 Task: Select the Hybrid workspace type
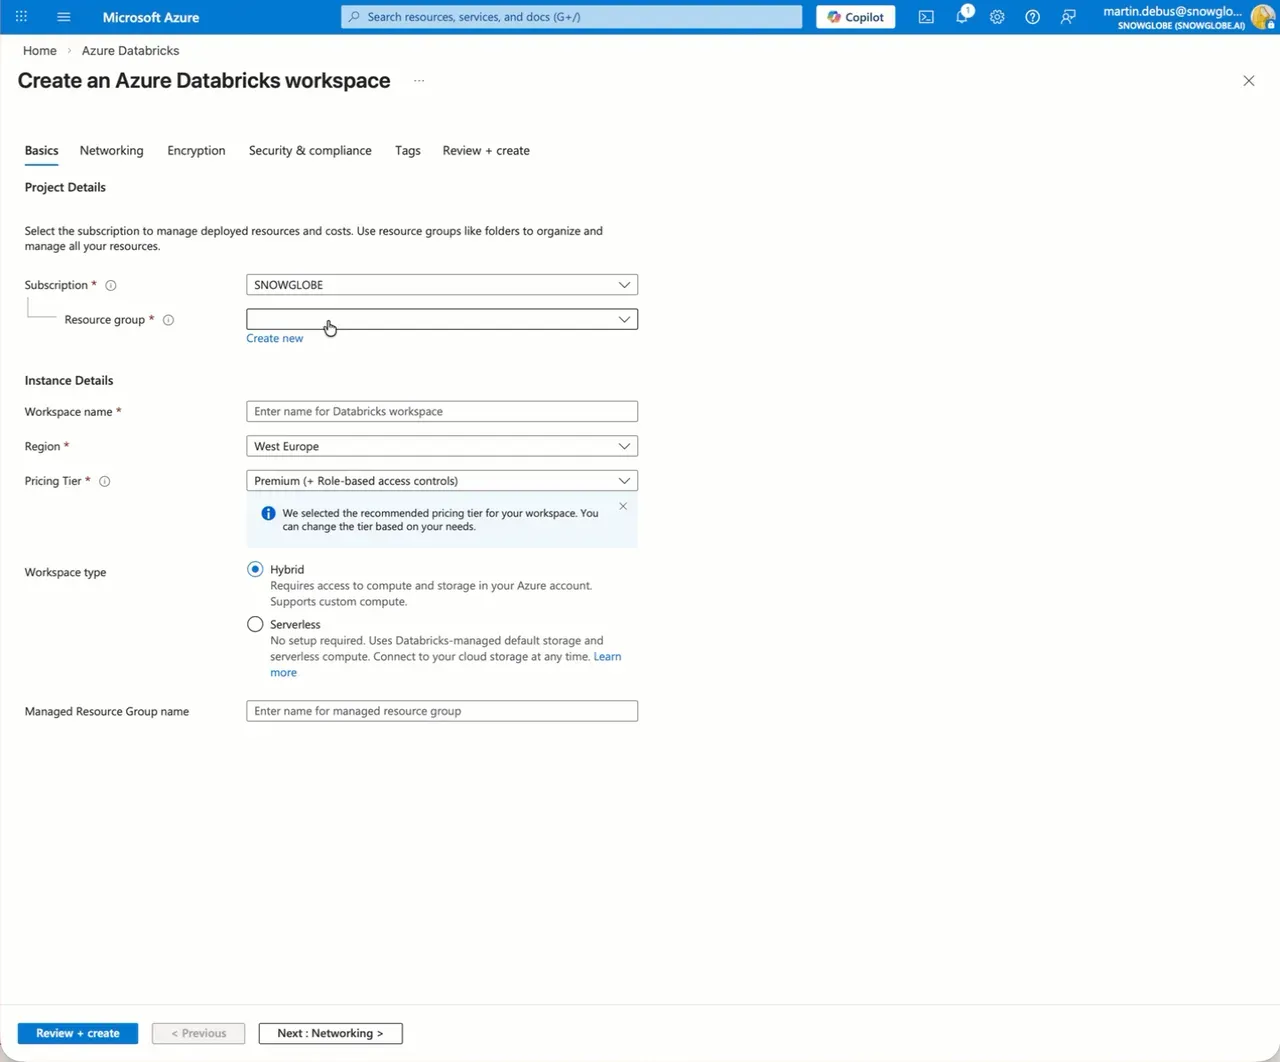click(255, 569)
